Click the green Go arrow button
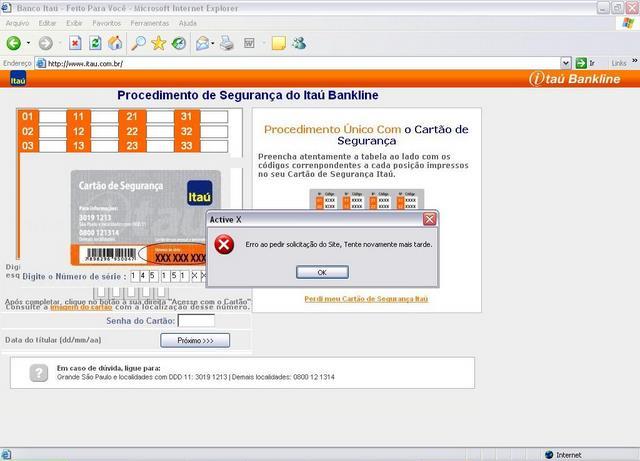Screen dimensions: 640x461 pyautogui.click(x=581, y=63)
